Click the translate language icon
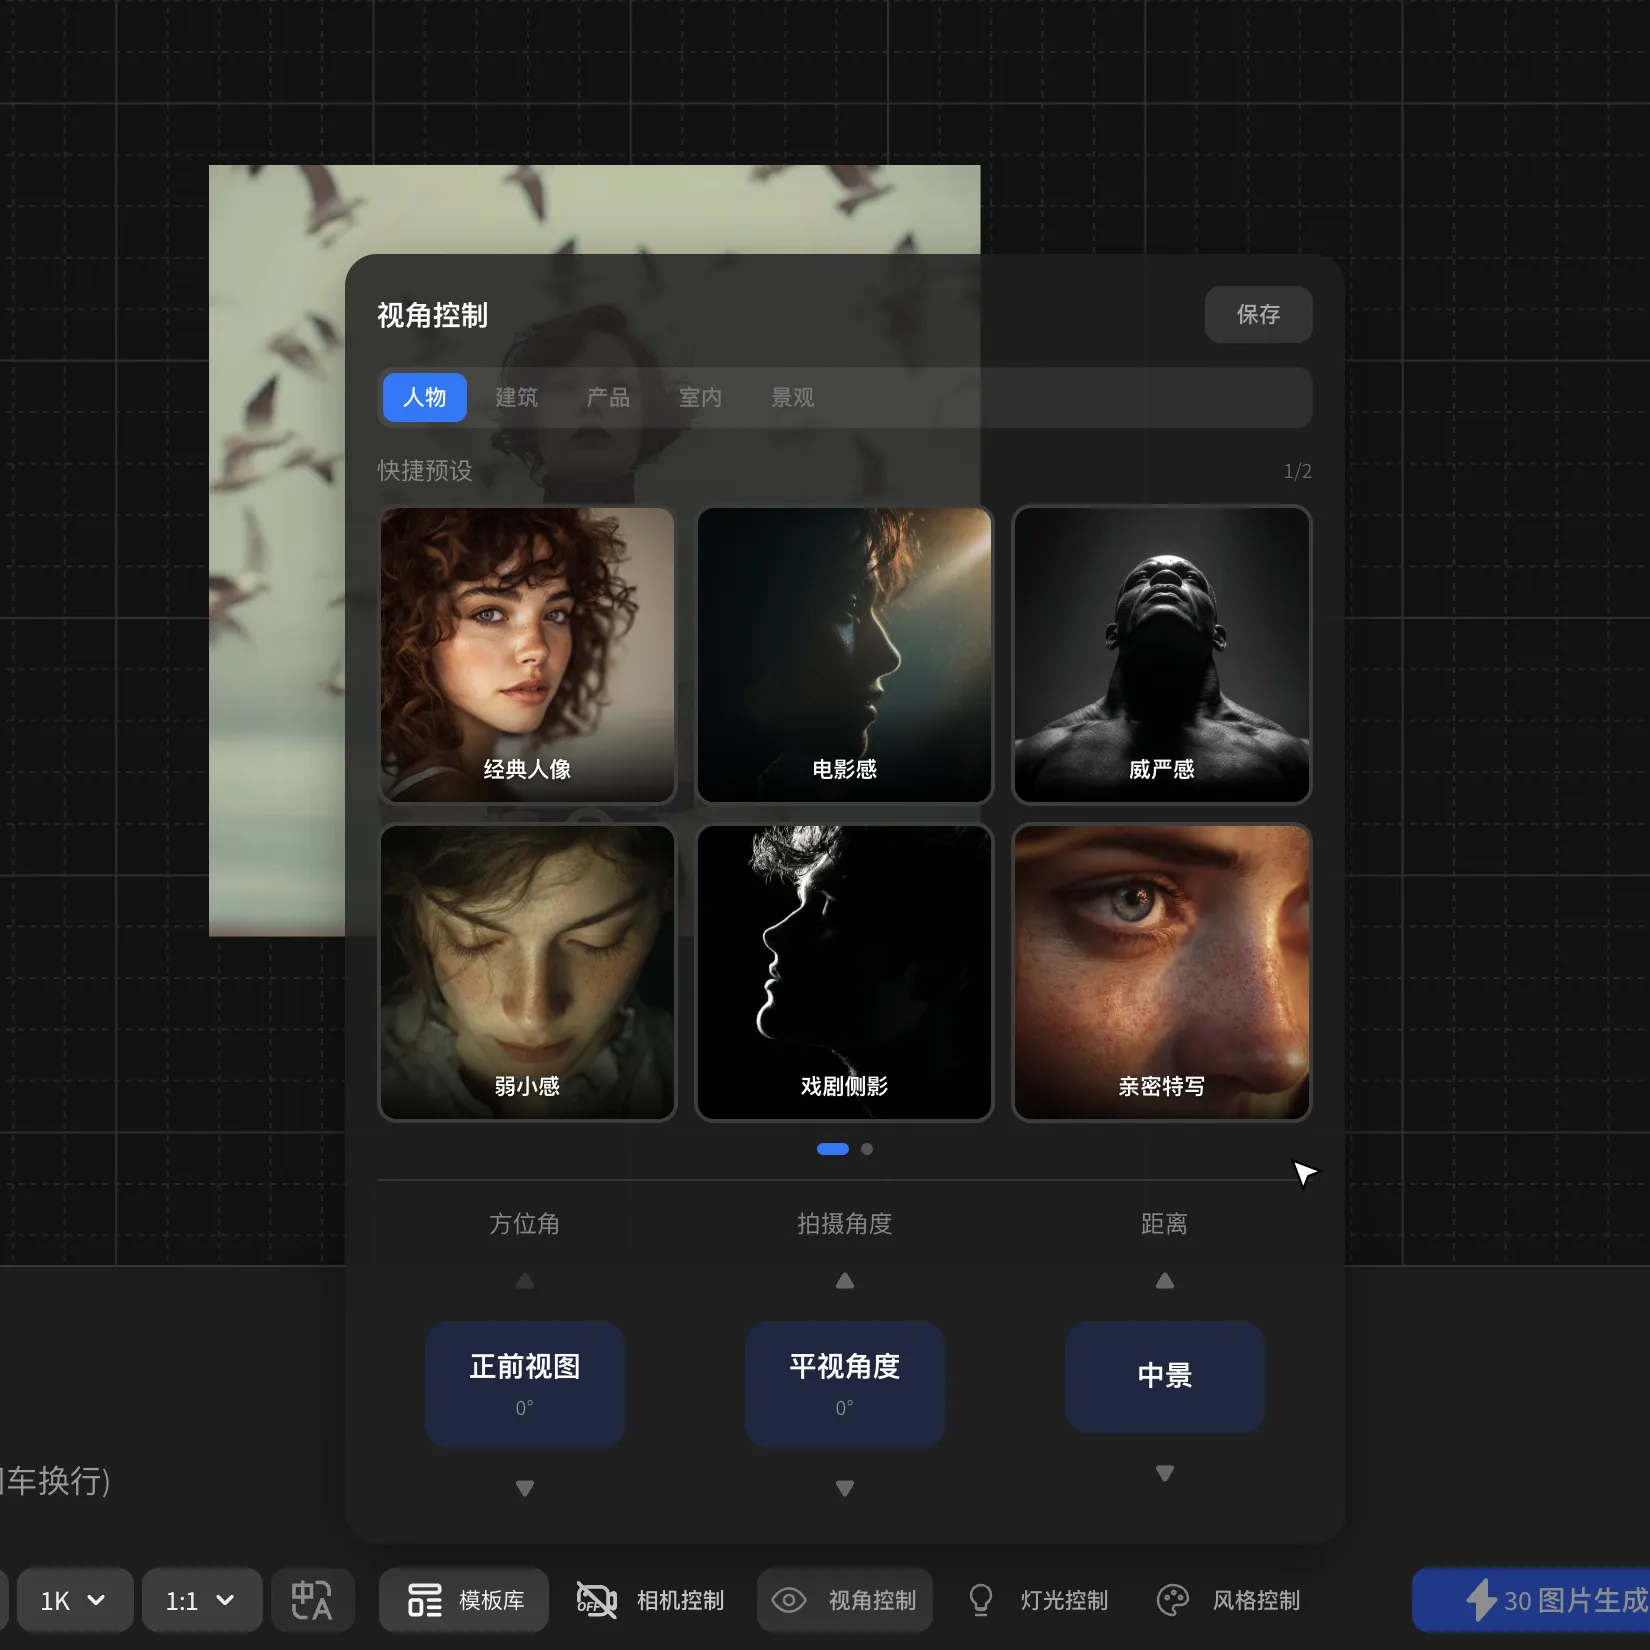This screenshot has height=1650, width=1650. tap(312, 1600)
